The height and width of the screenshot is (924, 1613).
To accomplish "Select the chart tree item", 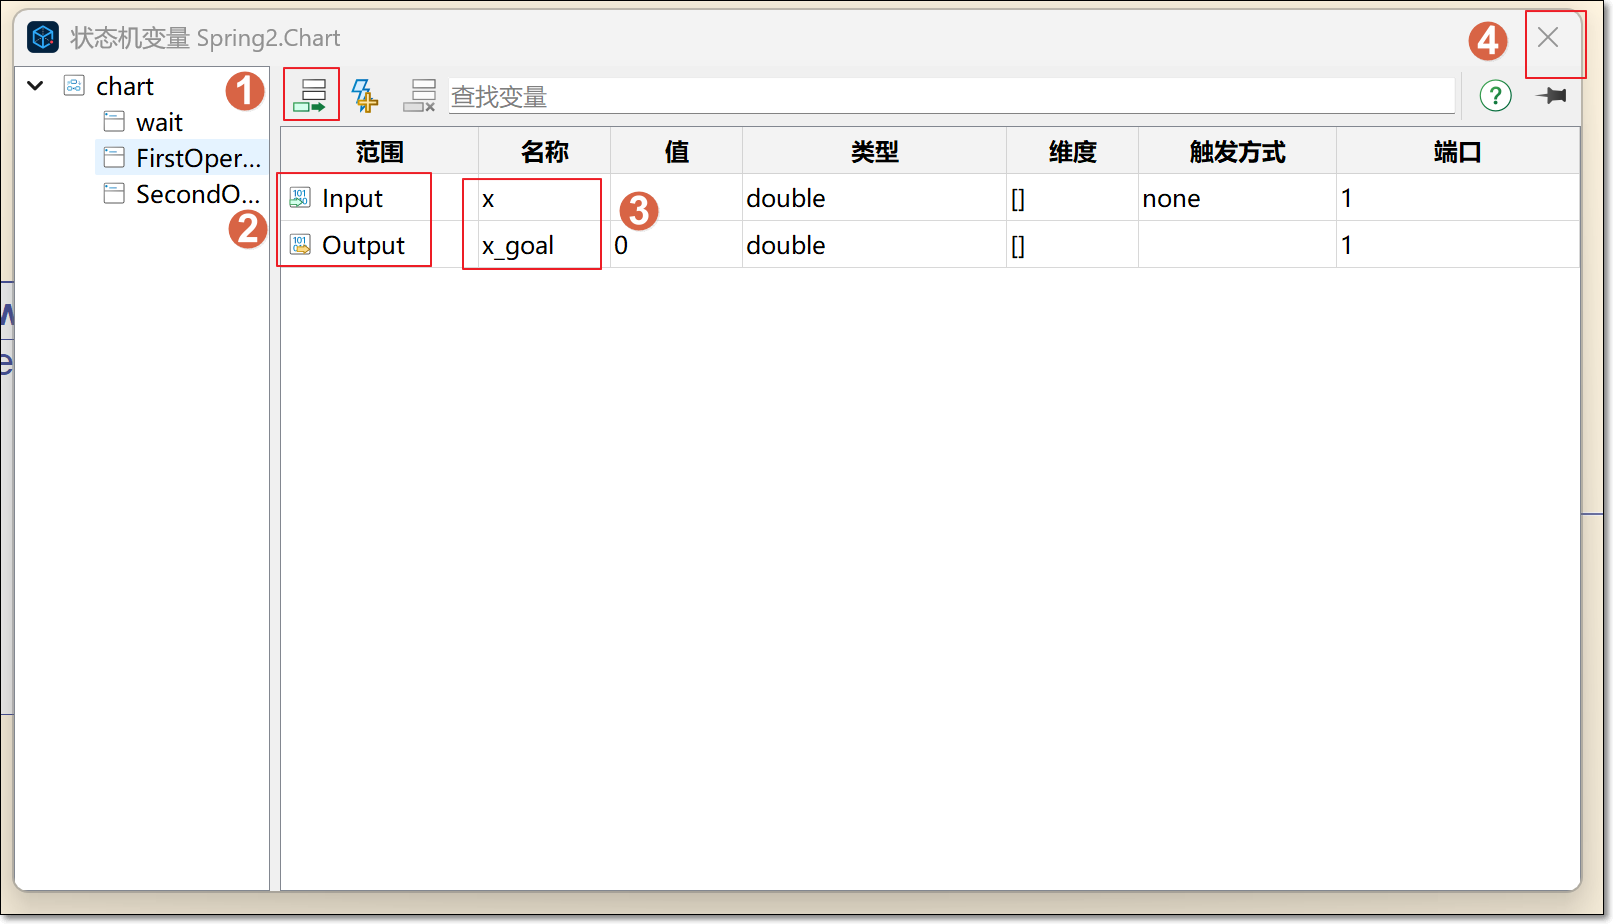I will (125, 86).
